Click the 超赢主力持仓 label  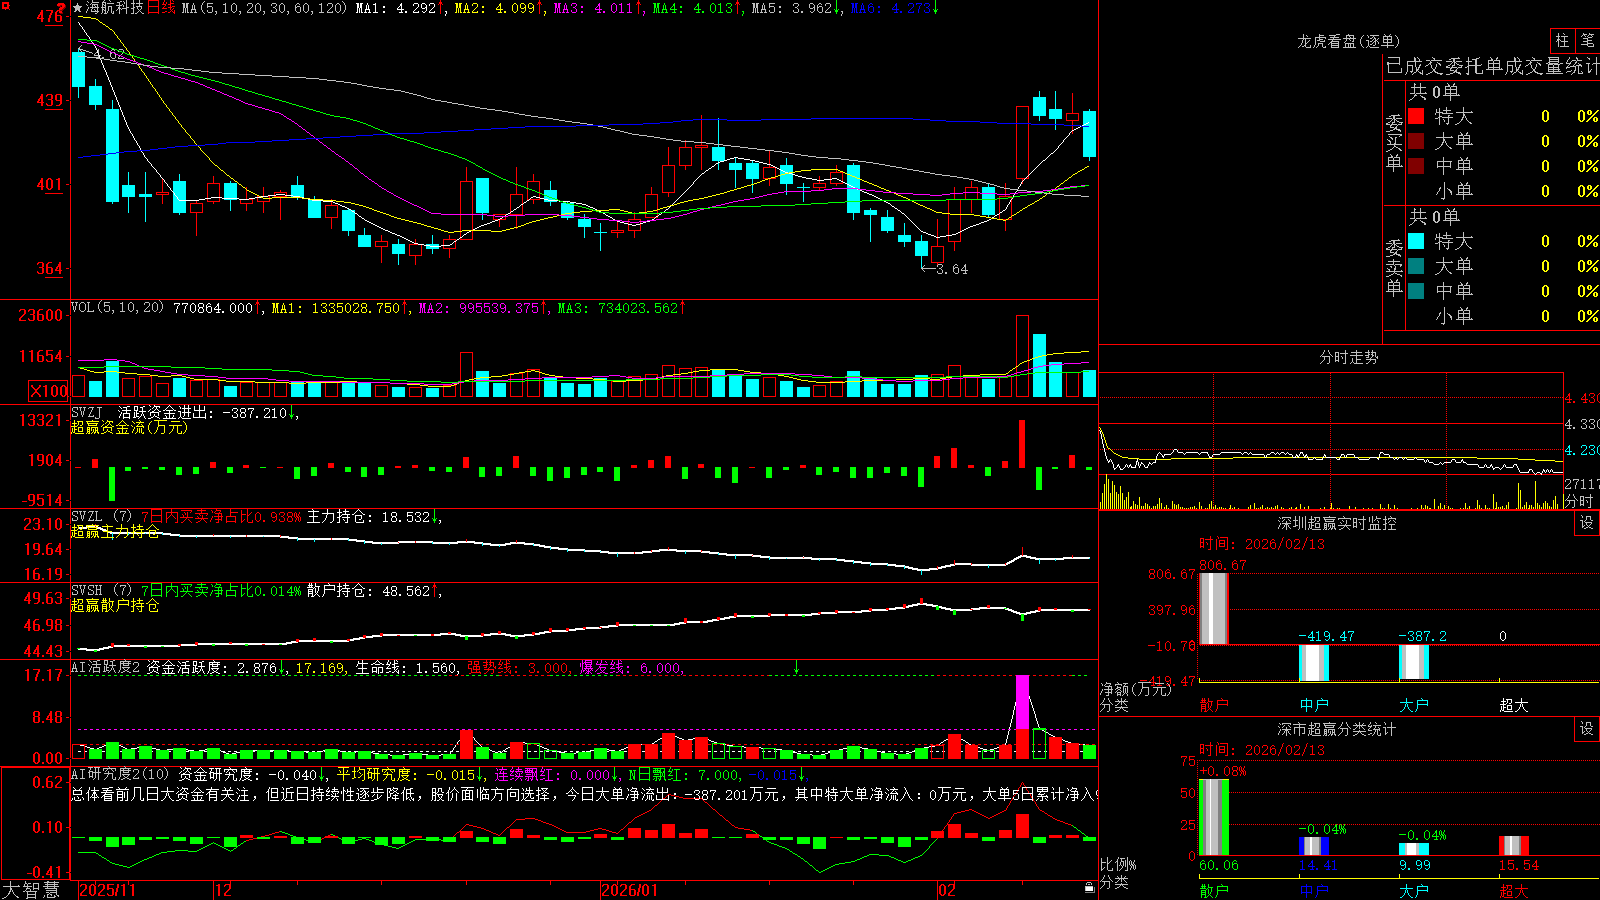click(115, 531)
